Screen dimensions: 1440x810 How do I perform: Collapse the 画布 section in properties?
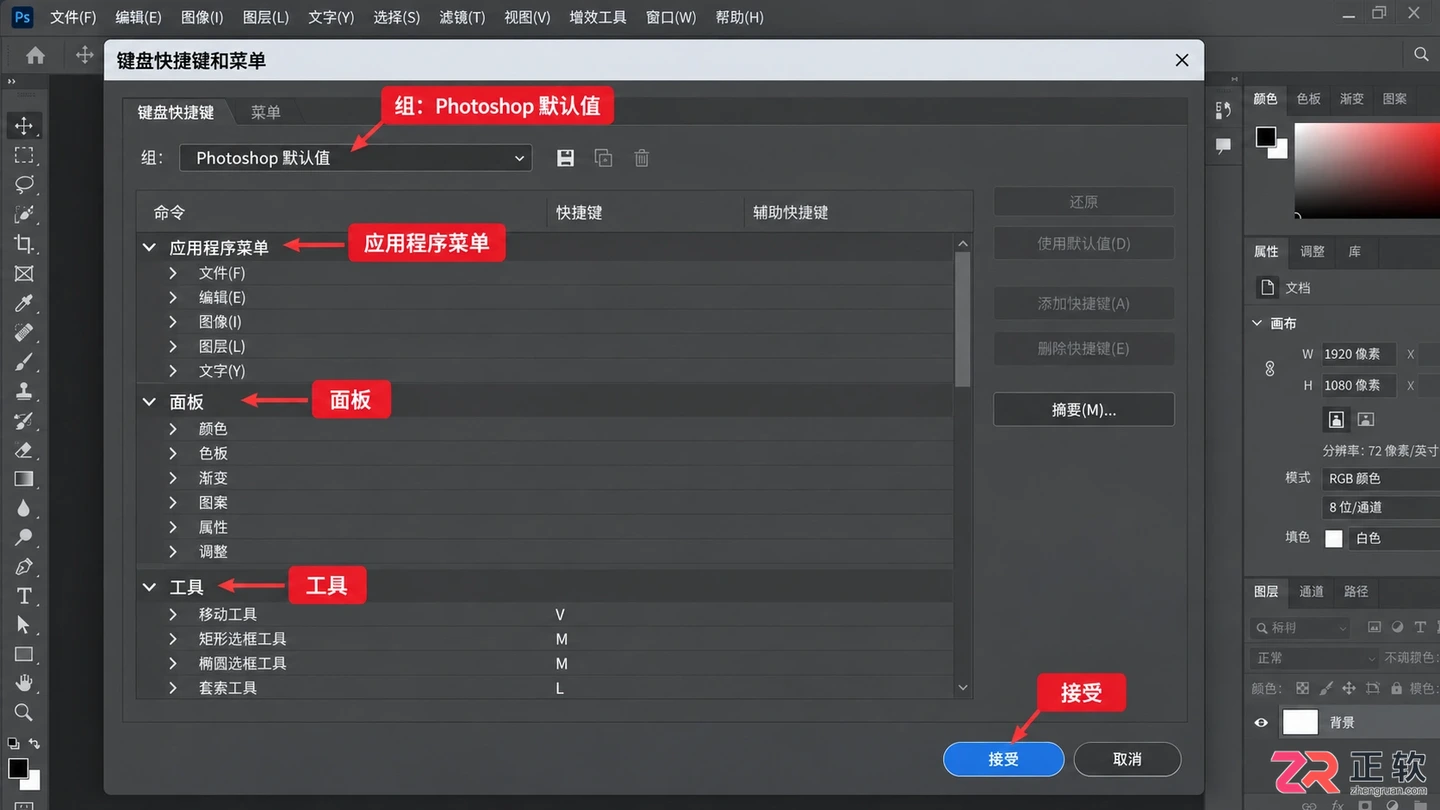pyautogui.click(x=1258, y=323)
